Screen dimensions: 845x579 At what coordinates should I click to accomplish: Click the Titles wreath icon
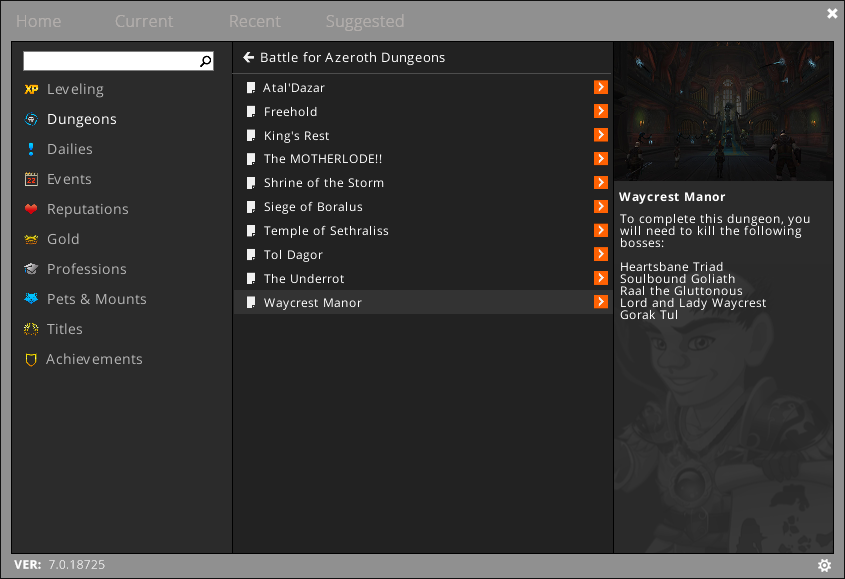click(31, 329)
